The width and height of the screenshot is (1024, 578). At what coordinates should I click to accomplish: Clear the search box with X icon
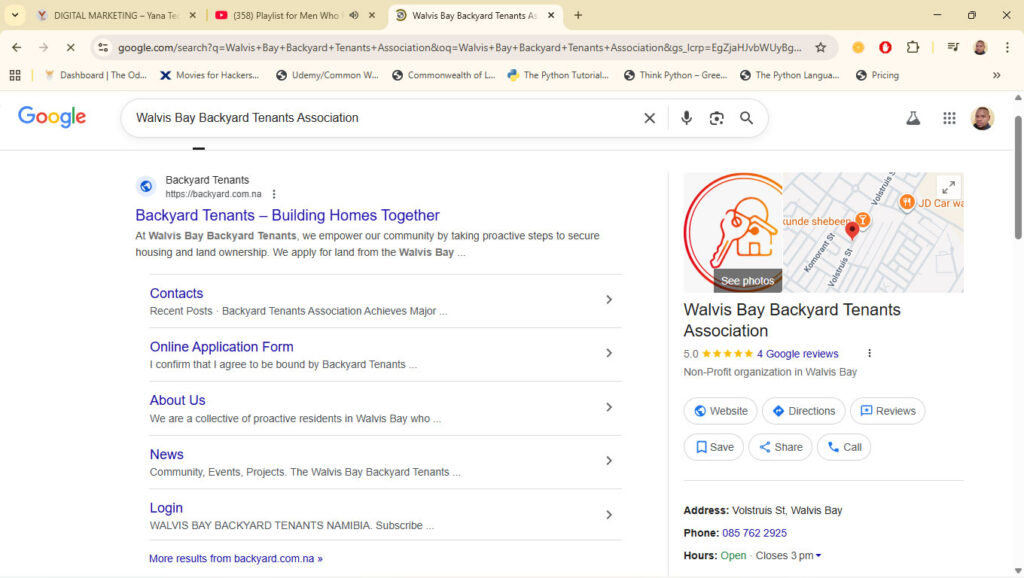pyautogui.click(x=649, y=118)
